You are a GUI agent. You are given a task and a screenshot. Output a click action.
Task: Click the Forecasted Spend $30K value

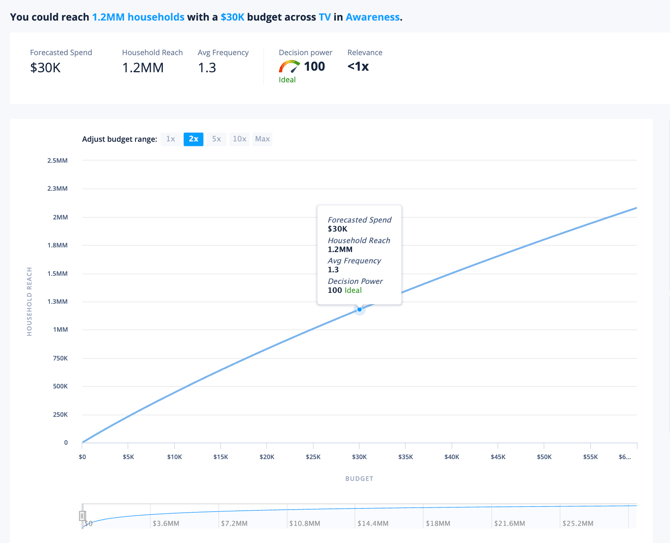point(45,68)
